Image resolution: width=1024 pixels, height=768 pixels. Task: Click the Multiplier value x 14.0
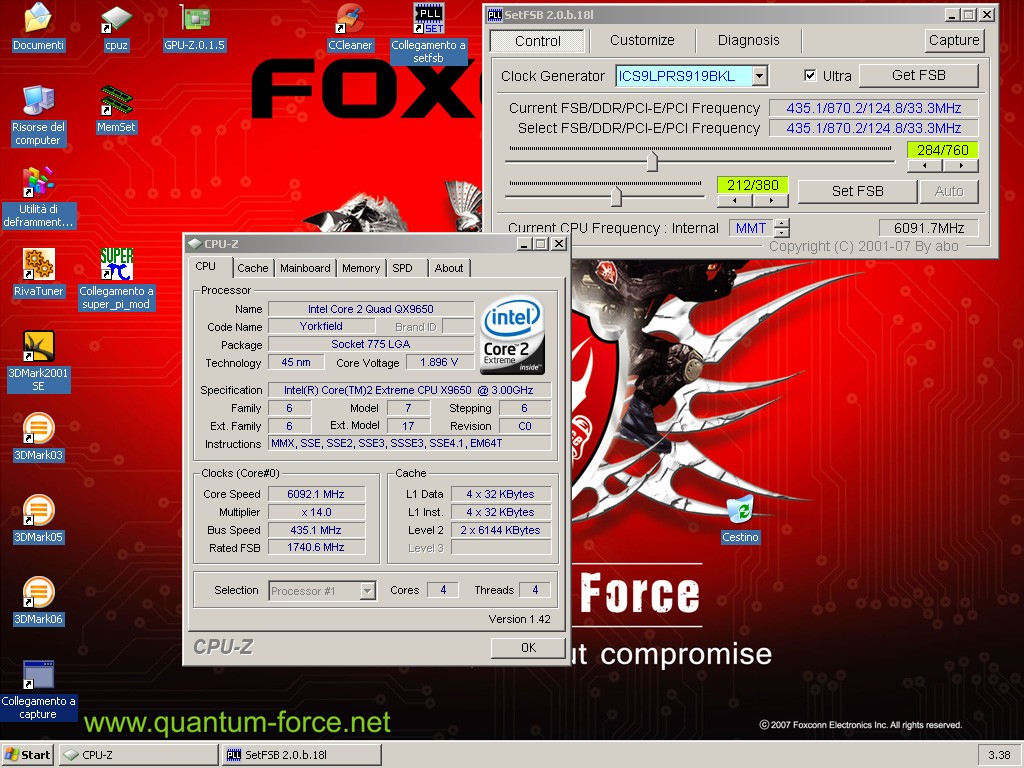coord(316,512)
